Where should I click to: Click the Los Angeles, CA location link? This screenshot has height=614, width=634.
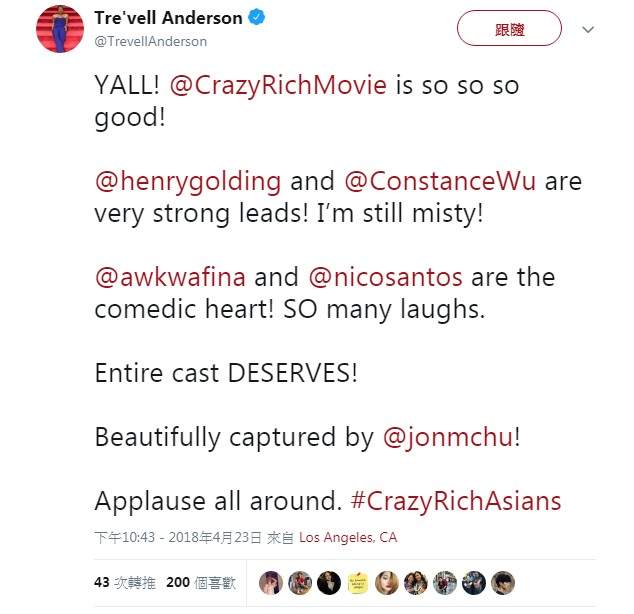[x=348, y=537]
